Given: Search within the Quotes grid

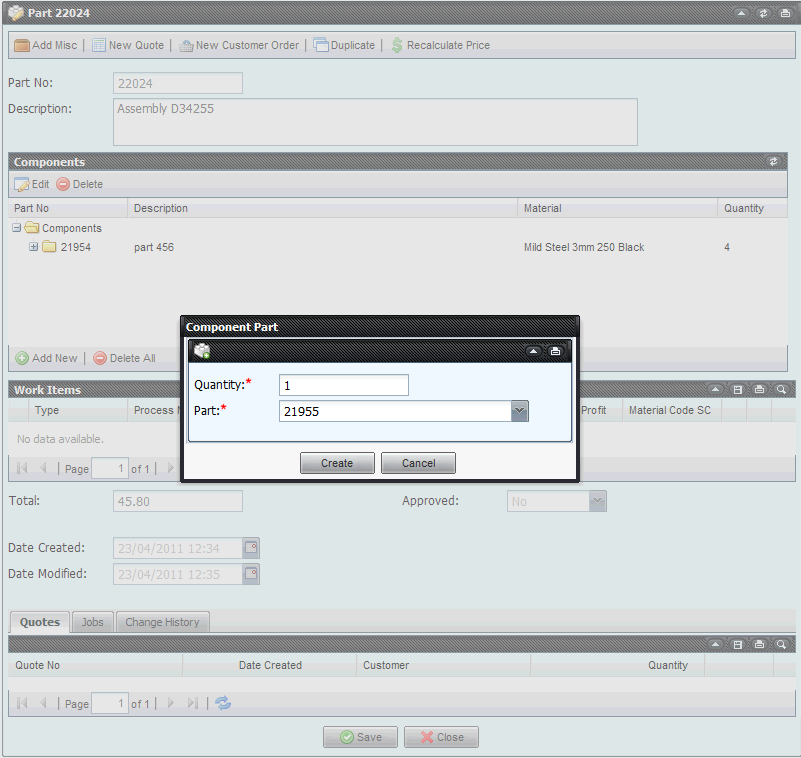Looking at the screenshot, I should (782, 644).
